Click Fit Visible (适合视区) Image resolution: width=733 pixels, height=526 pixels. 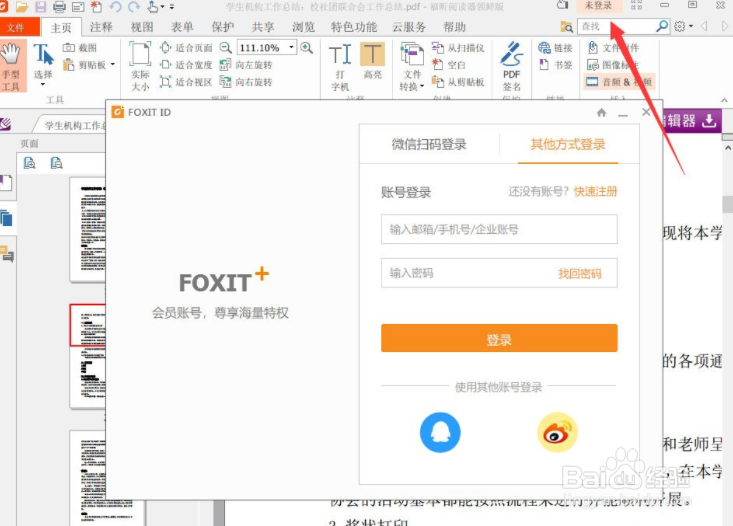pyautogui.click(x=186, y=82)
